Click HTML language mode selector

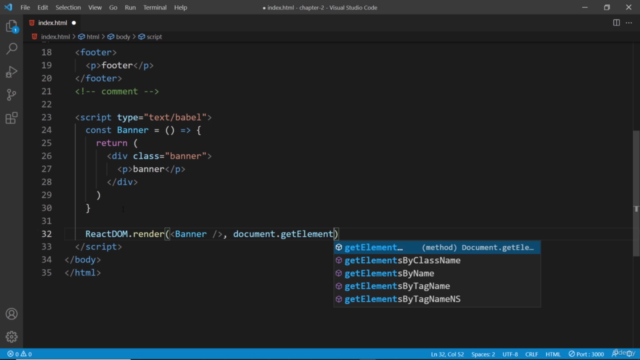[553, 354]
